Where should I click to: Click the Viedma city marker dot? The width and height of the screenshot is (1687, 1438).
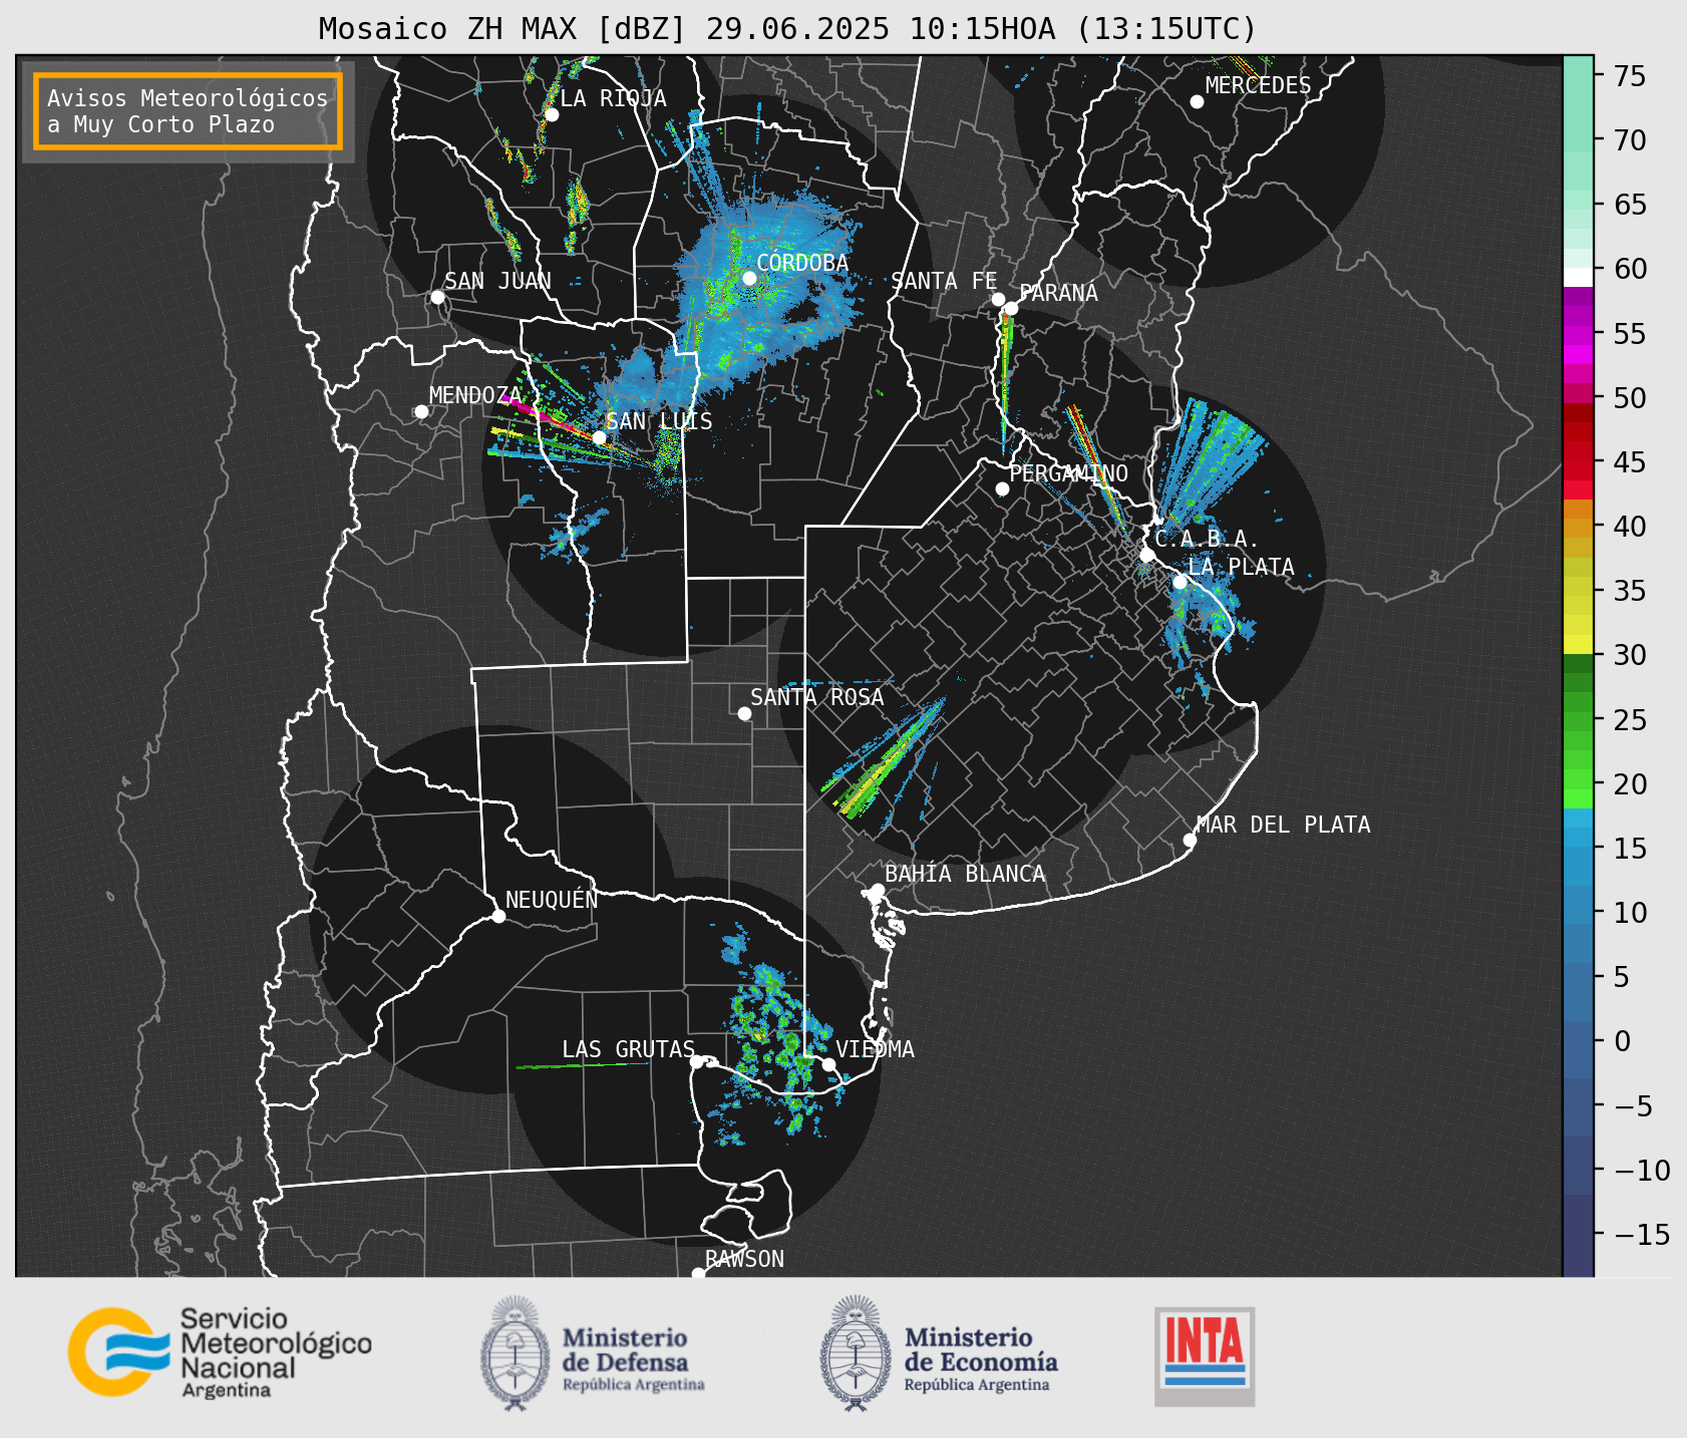click(x=829, y=1064)
